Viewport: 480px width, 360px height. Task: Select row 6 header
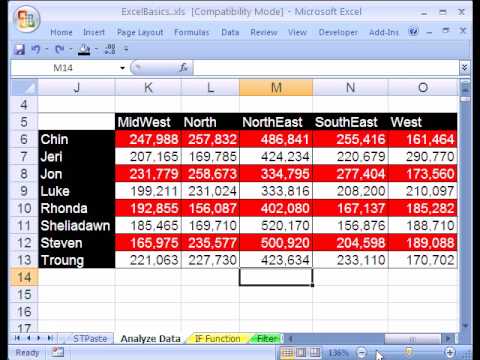coord(24,139)
